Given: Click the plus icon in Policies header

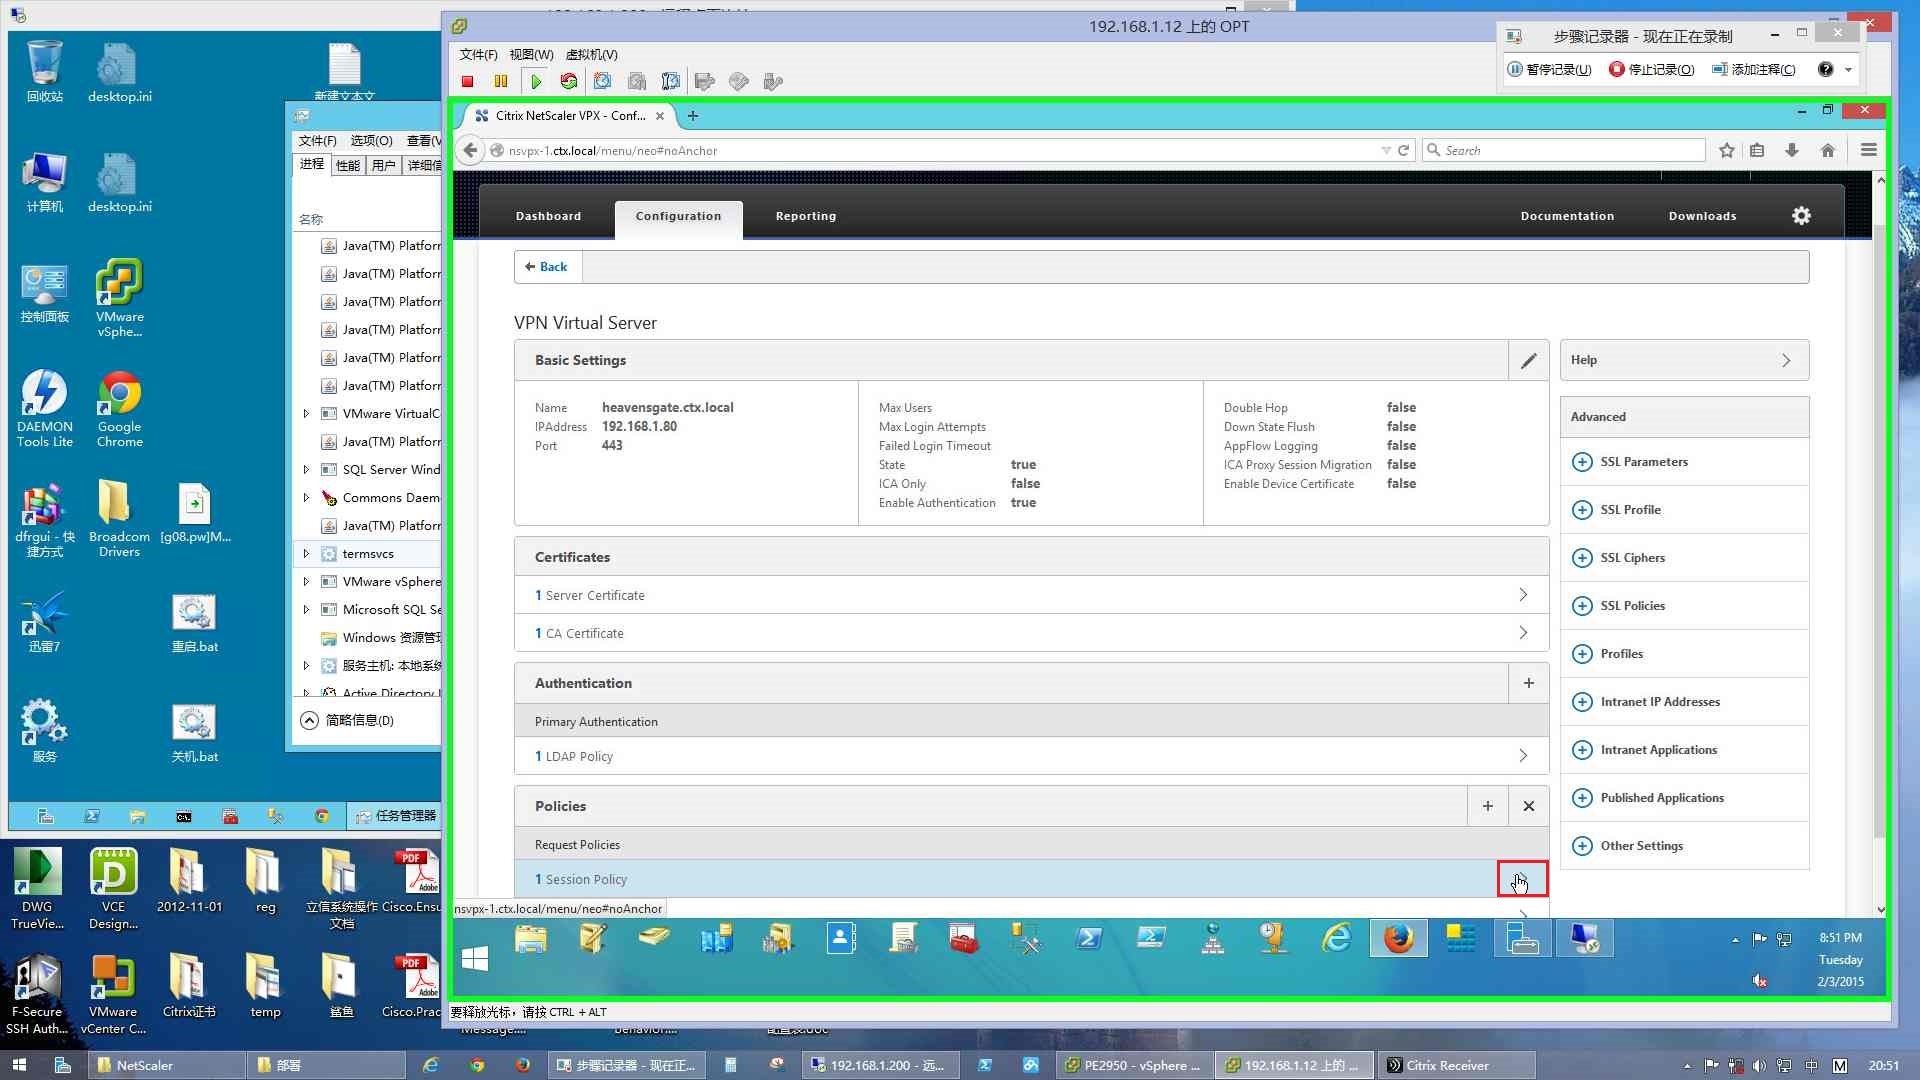Looking at the screenshot, I should [1488, 807].
